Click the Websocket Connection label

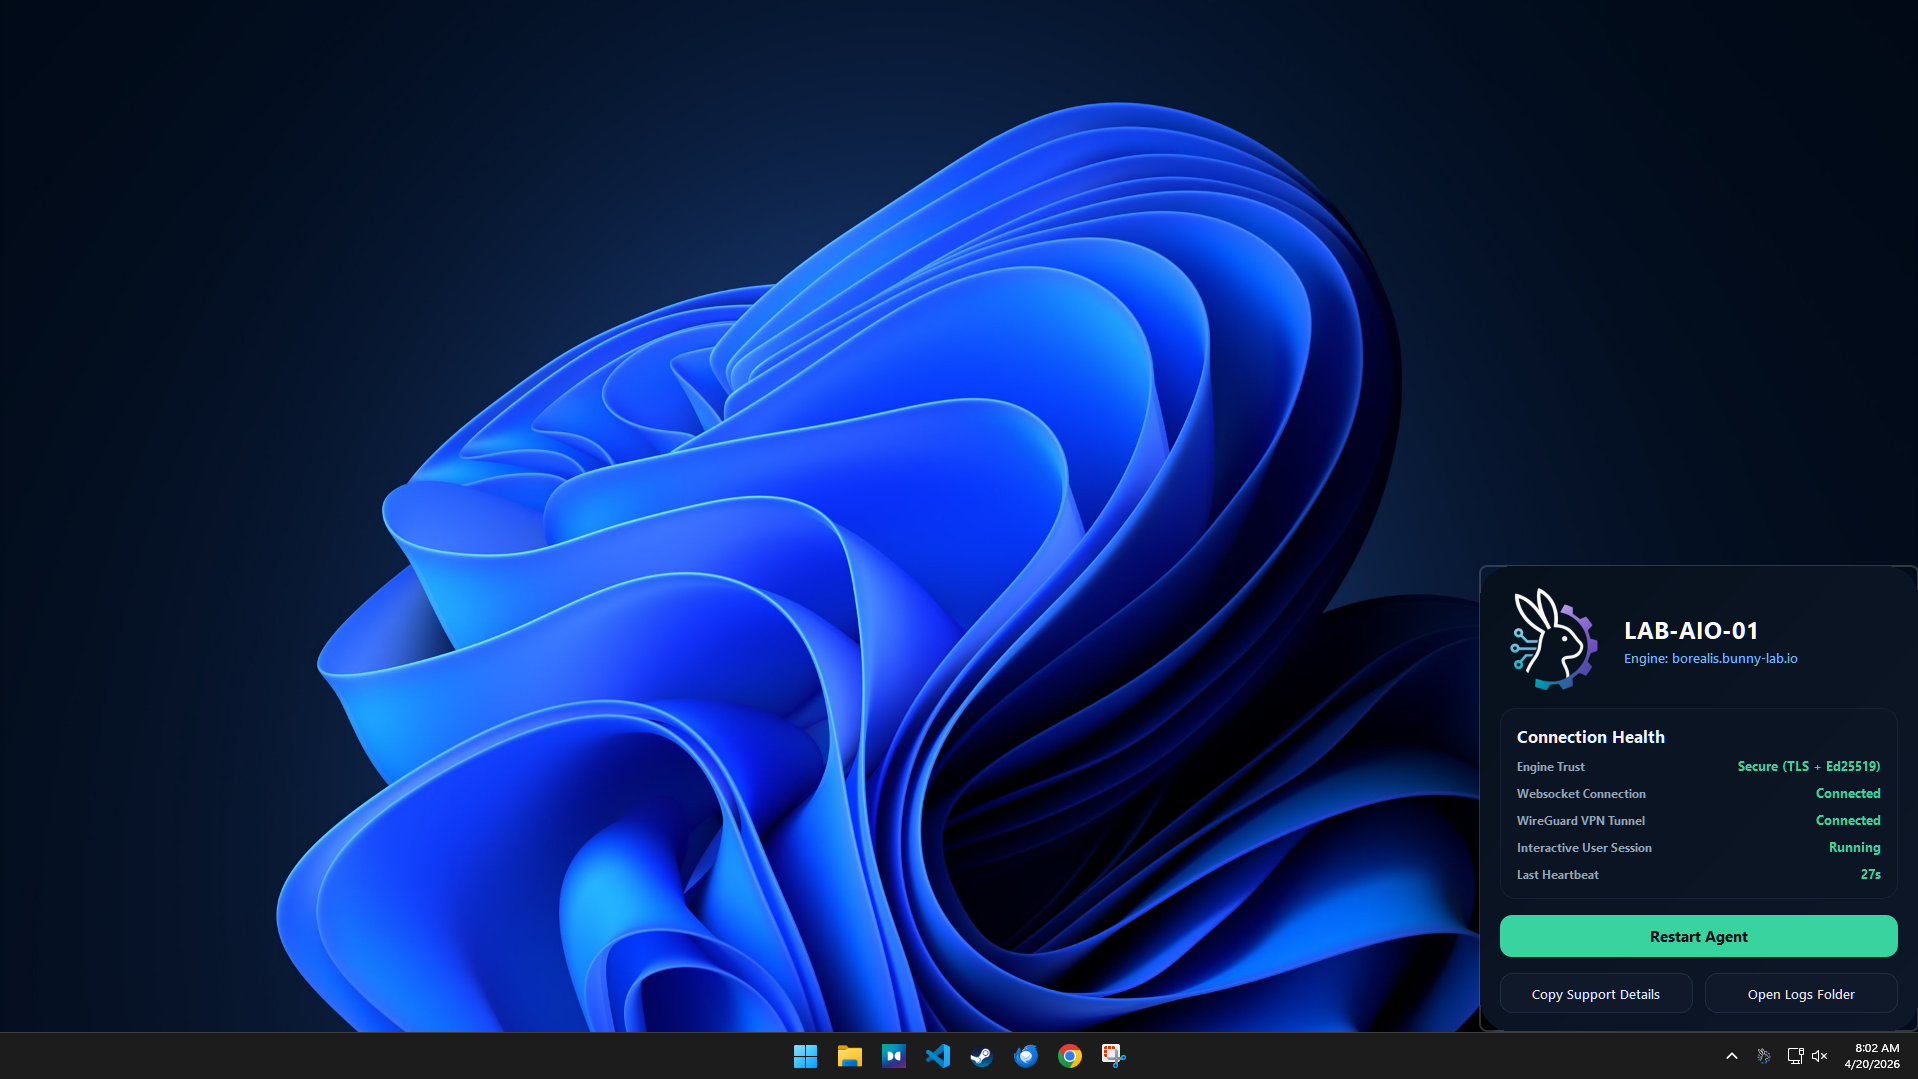point(1580,794)
